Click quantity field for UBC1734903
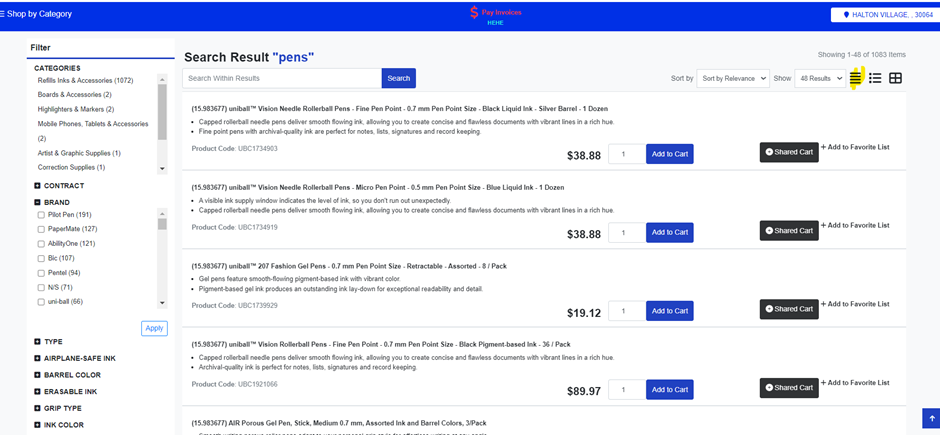The image size is (940, 435). (627, 154)
